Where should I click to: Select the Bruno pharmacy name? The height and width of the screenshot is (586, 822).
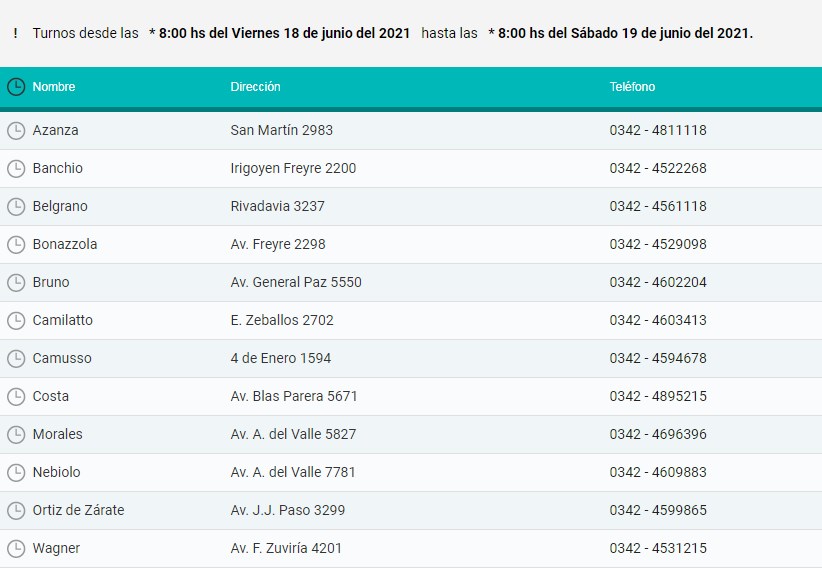(51, 282)
